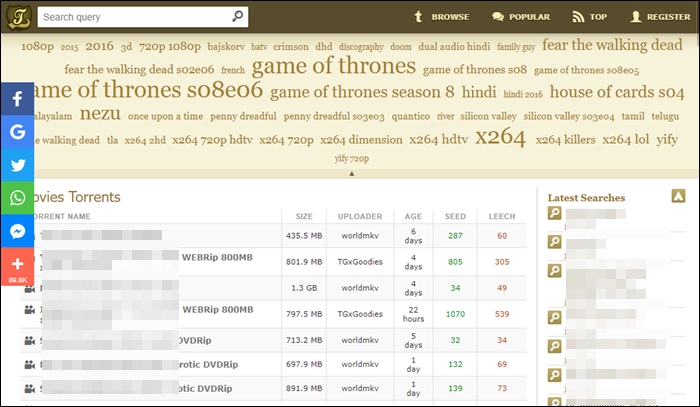The height and width of the screenshot is (407, 700).
Task: Share via the Google icon
Action: (17, 132)
